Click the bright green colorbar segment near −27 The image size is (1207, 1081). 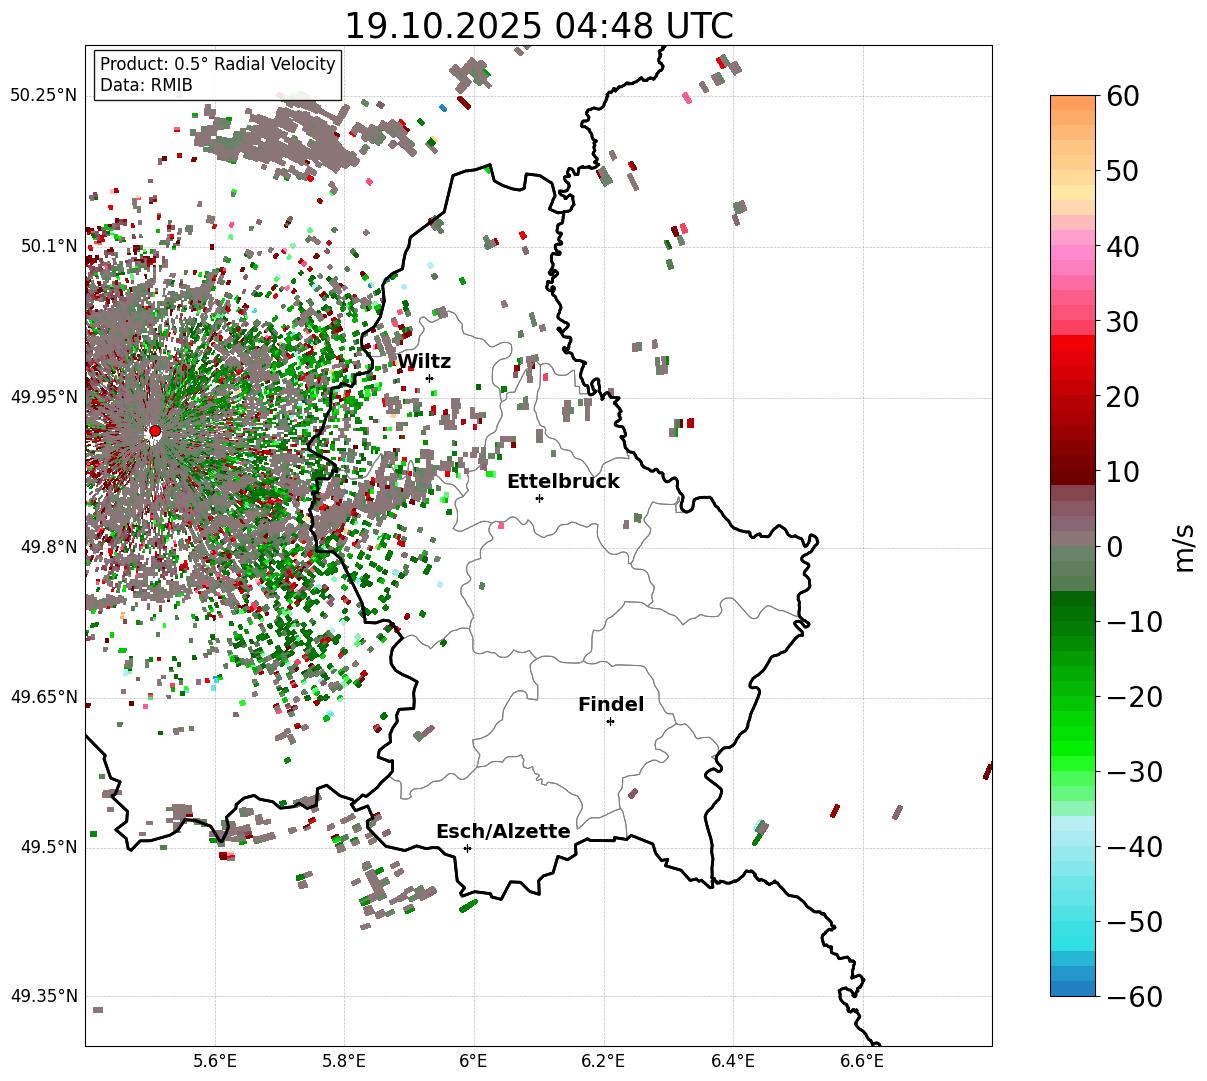(x=1073, y=748)
